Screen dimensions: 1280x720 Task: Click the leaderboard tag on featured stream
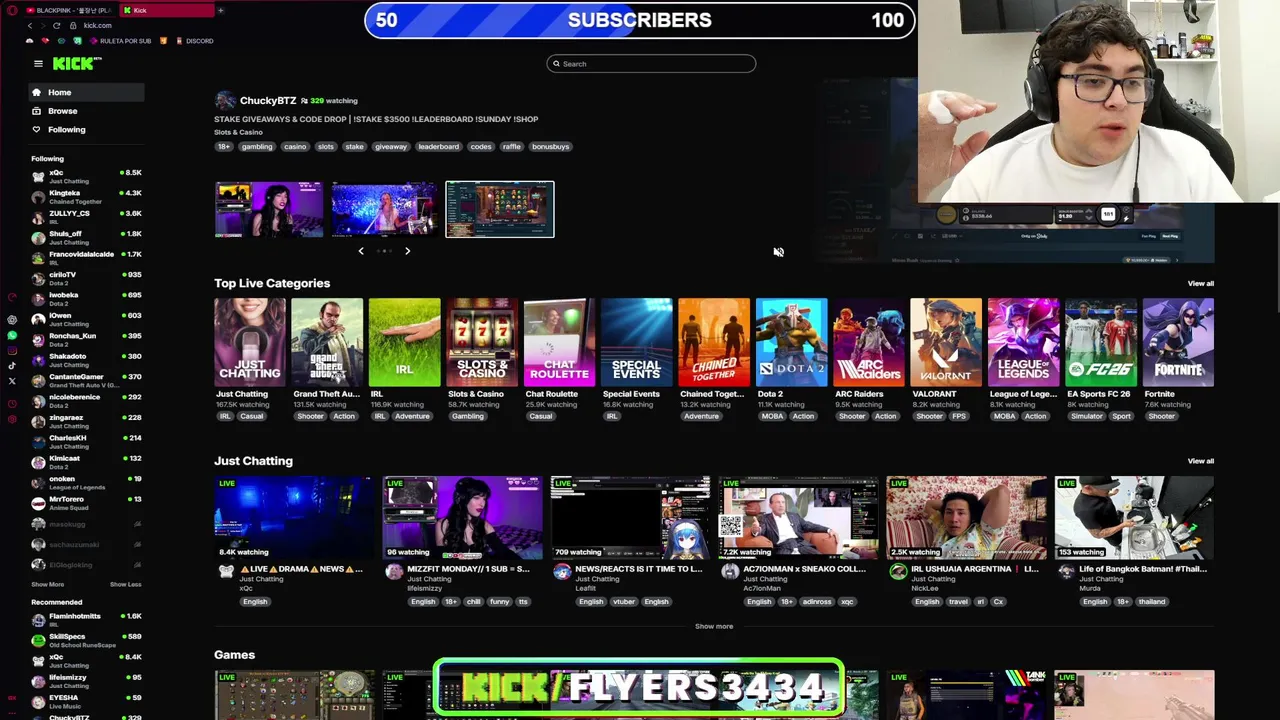[x=438, y=147]
